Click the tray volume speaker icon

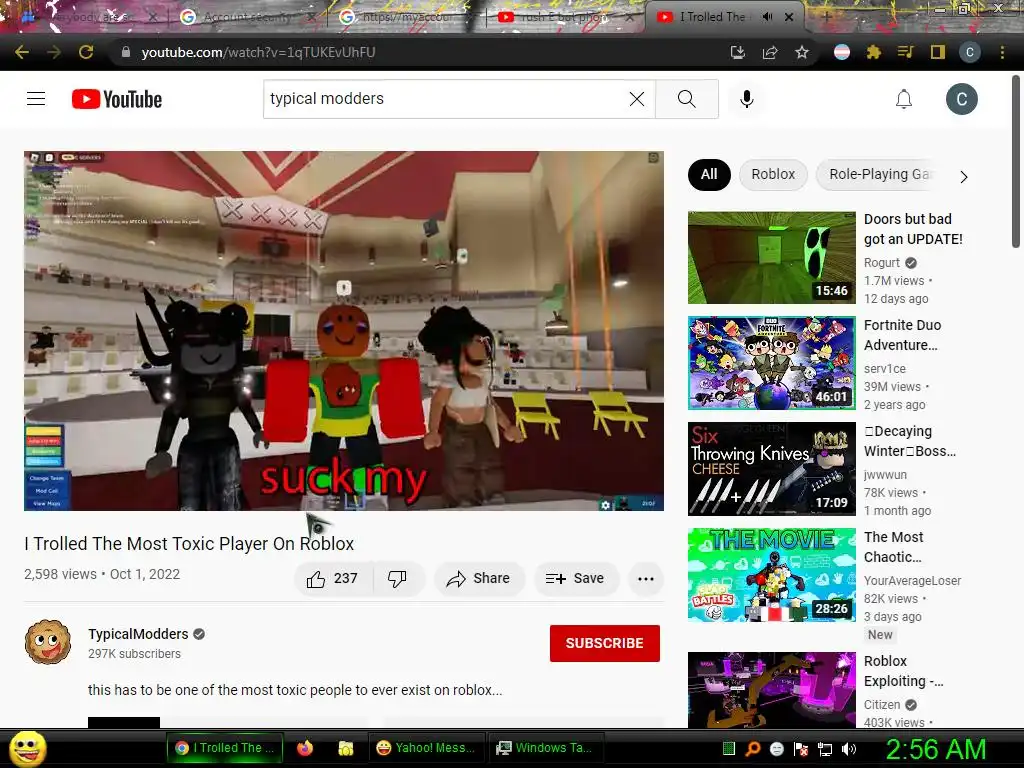pos(848,749)
